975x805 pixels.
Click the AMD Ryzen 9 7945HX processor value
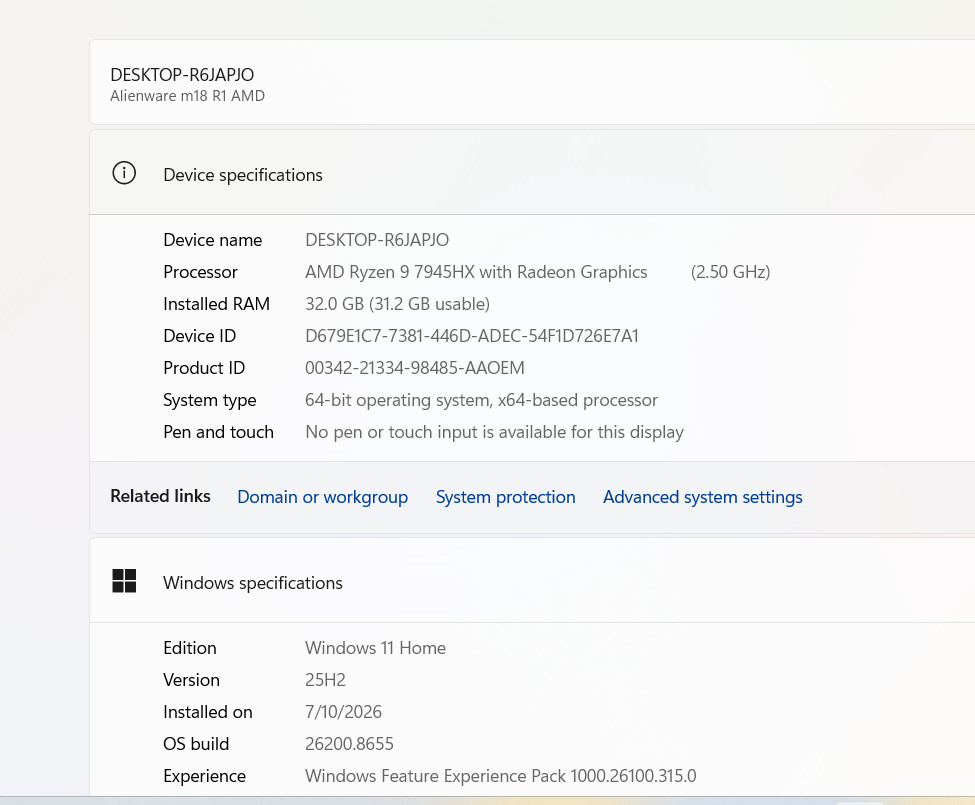[x=476, y=272]
